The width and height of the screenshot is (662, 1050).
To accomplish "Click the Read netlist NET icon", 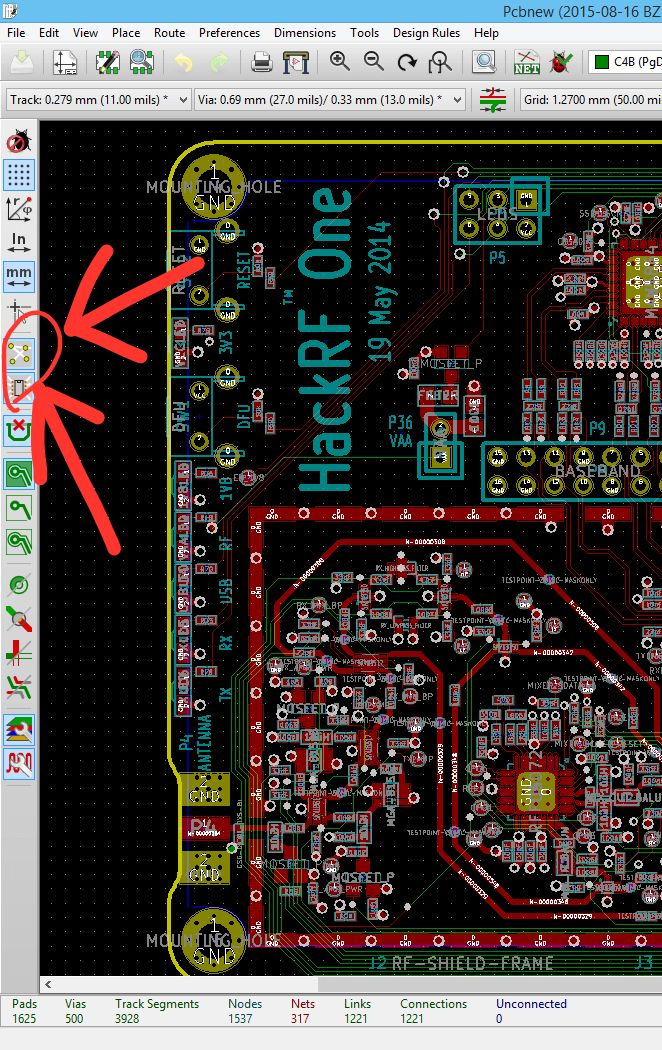I will pos(527,62).
